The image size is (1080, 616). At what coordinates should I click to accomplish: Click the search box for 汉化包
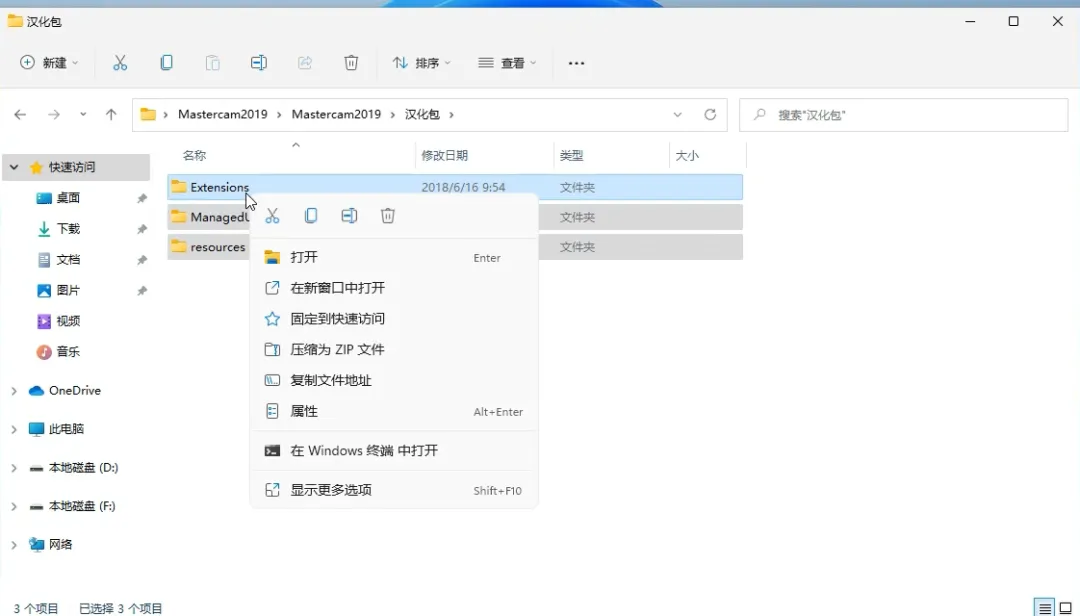click(x=904, y=115)
